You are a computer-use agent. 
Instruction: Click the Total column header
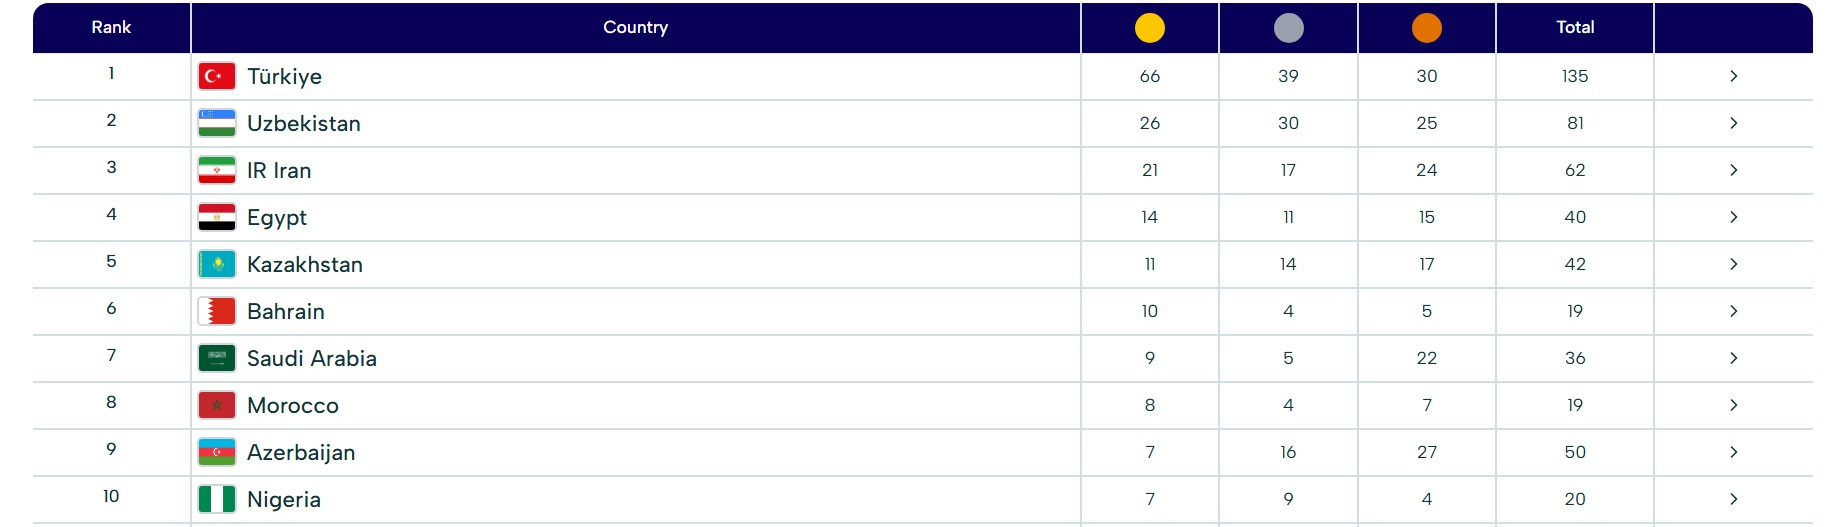pyautogui.click(x=1574, y=28)
